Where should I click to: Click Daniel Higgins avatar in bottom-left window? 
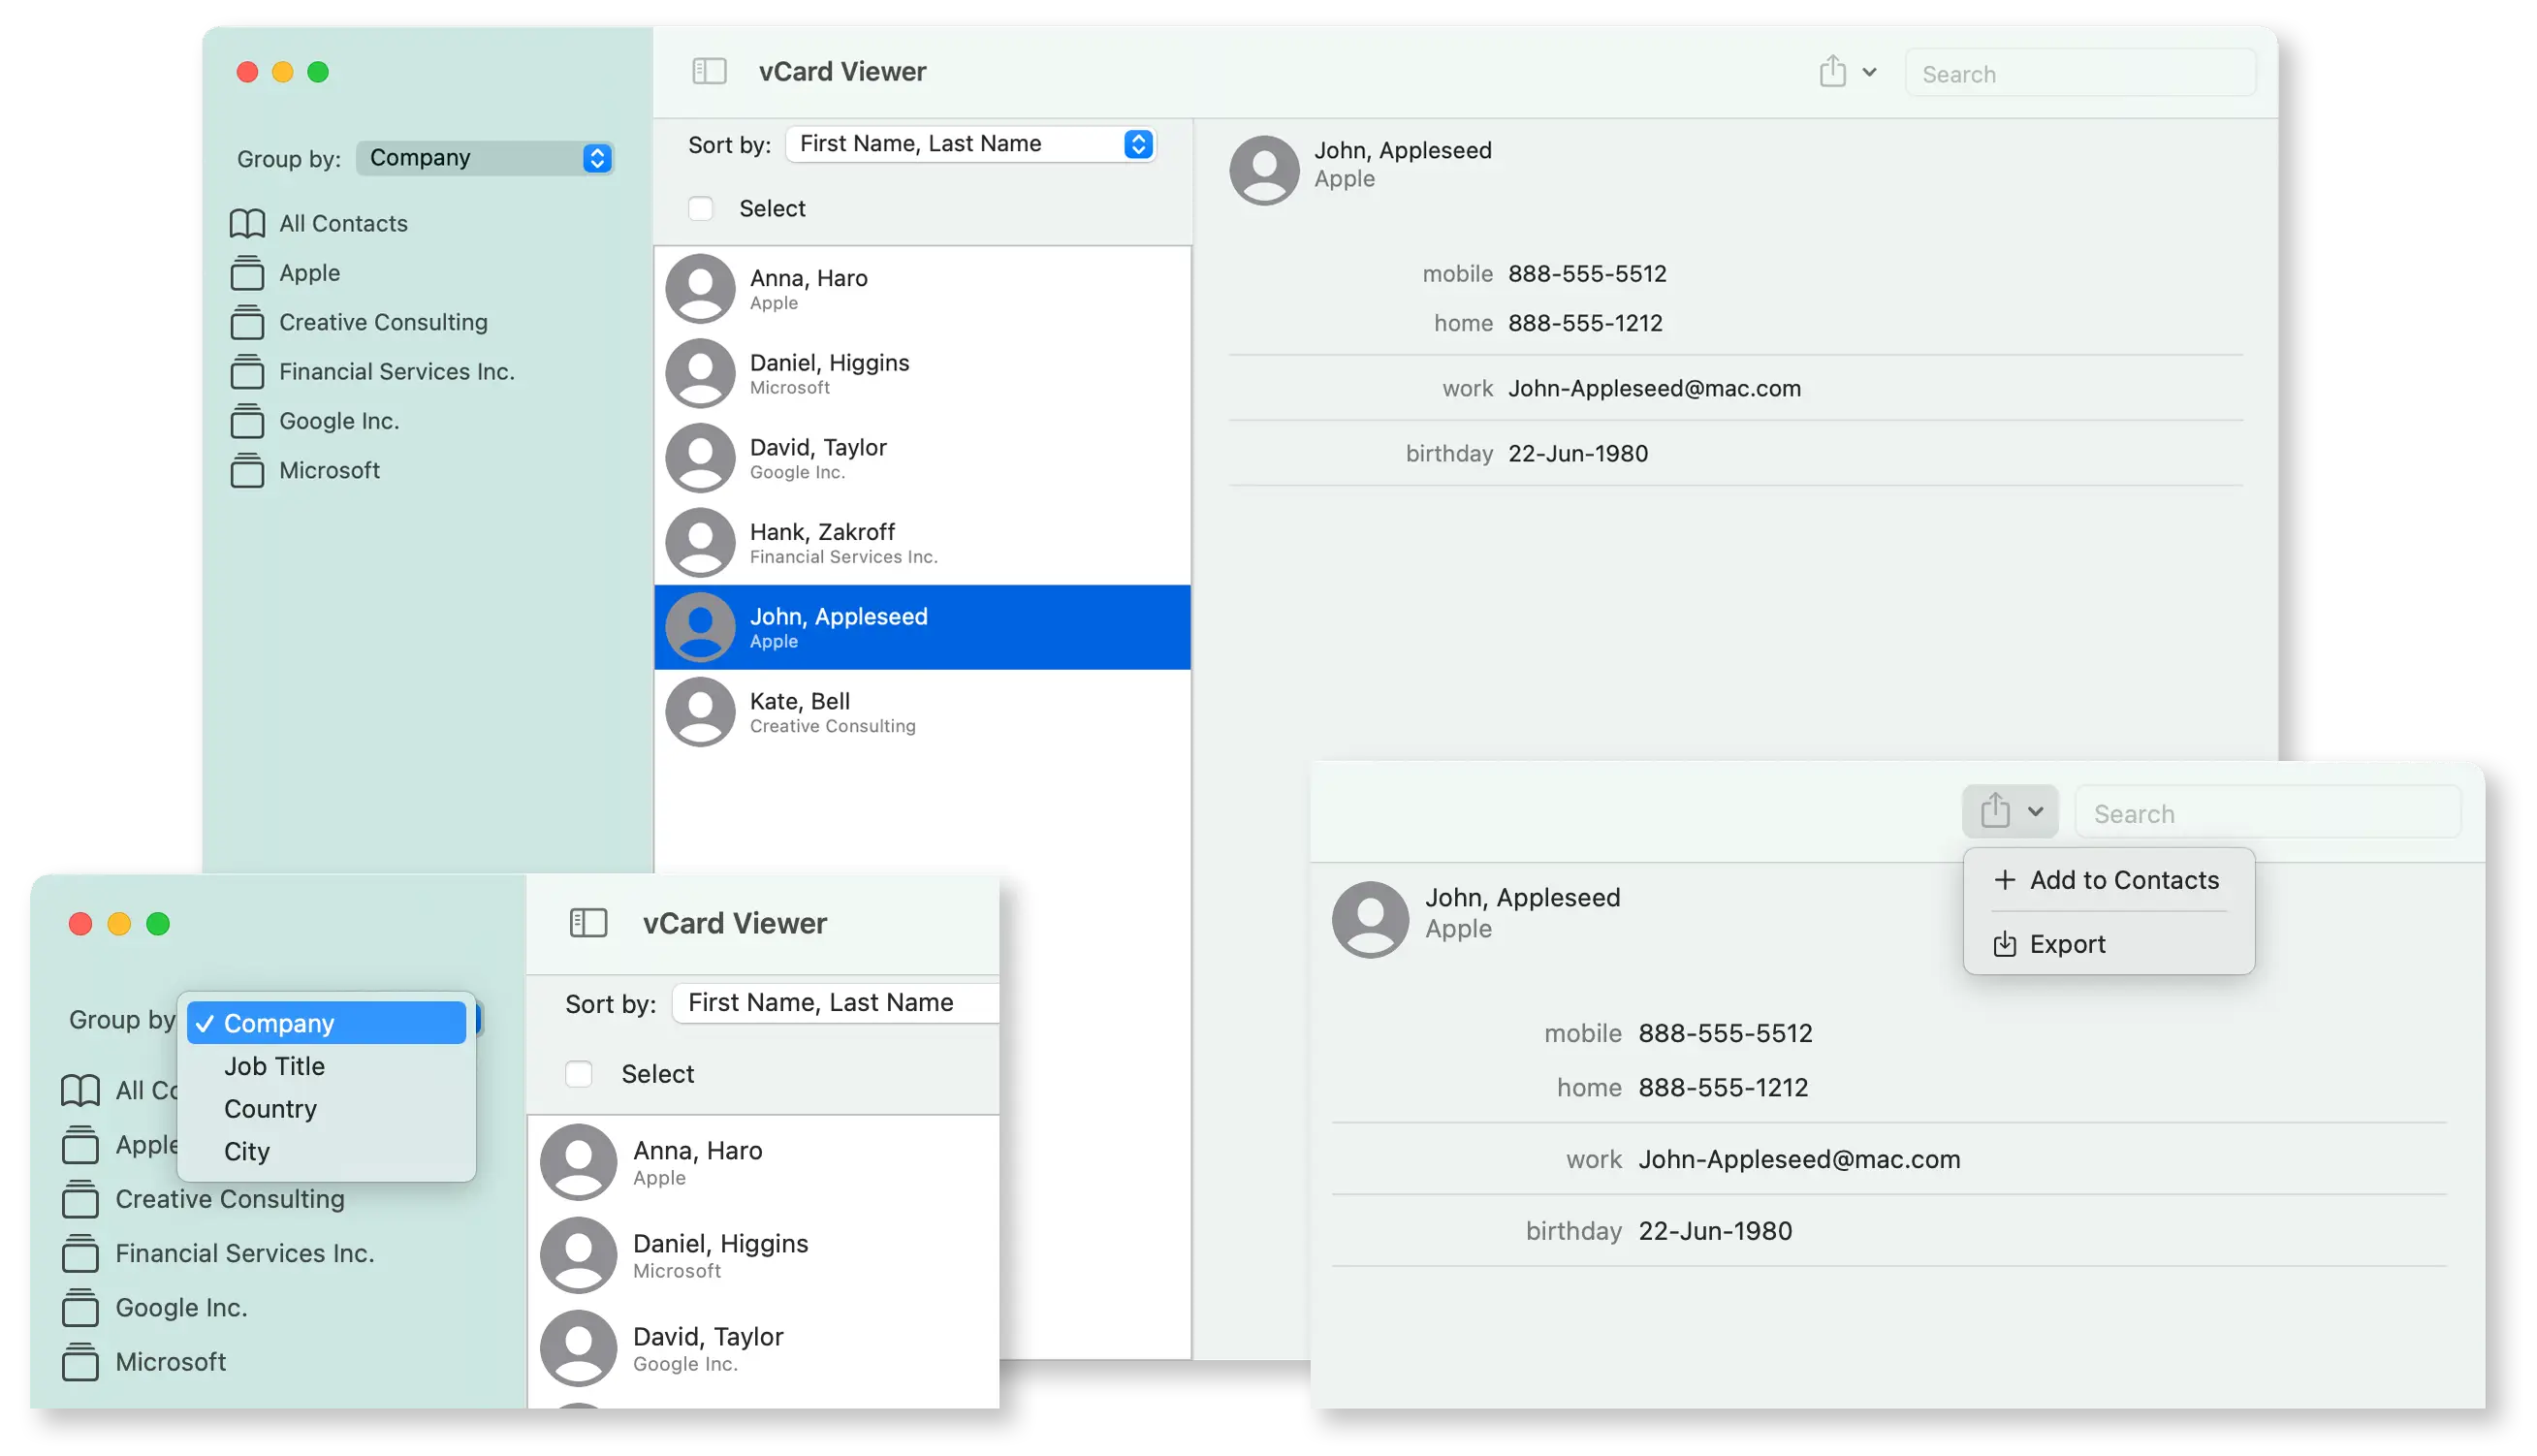(x=578, y=1255)
